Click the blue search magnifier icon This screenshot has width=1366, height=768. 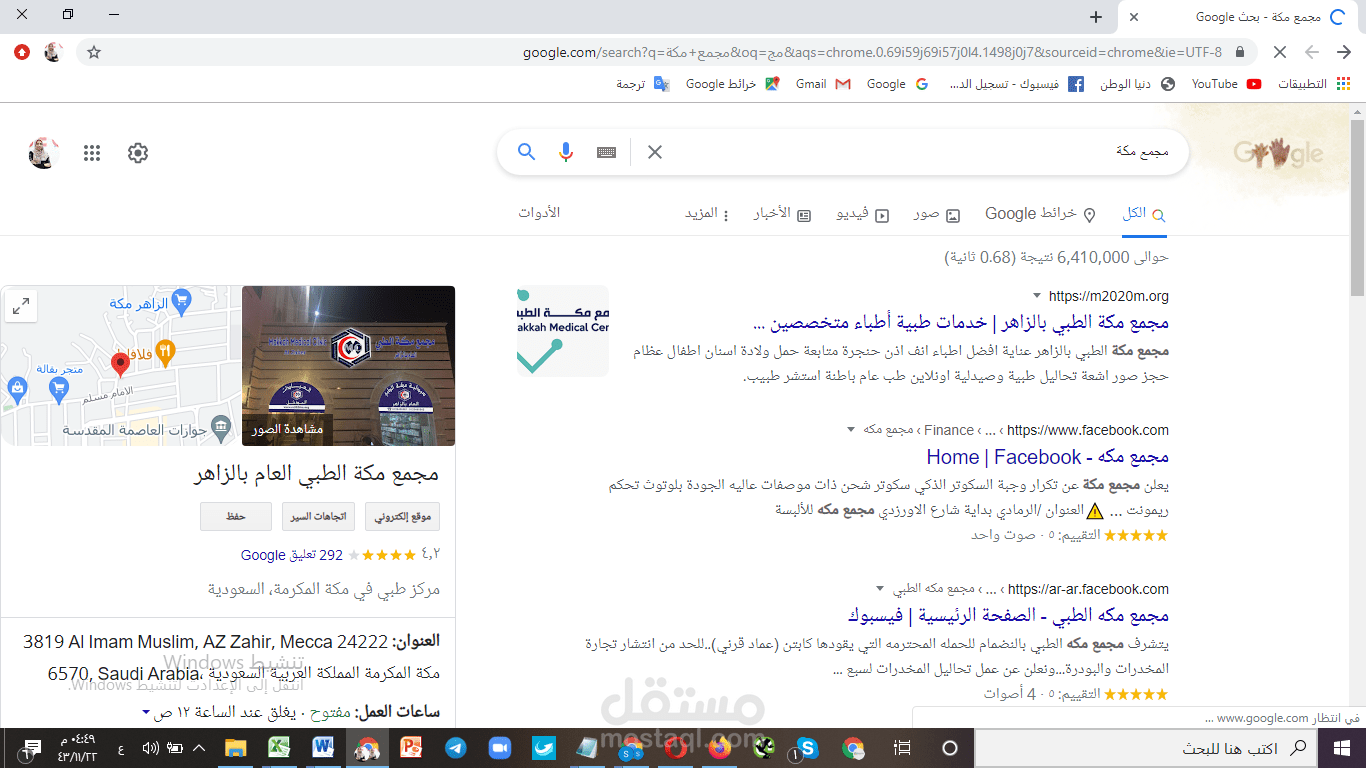click(526, 152)
